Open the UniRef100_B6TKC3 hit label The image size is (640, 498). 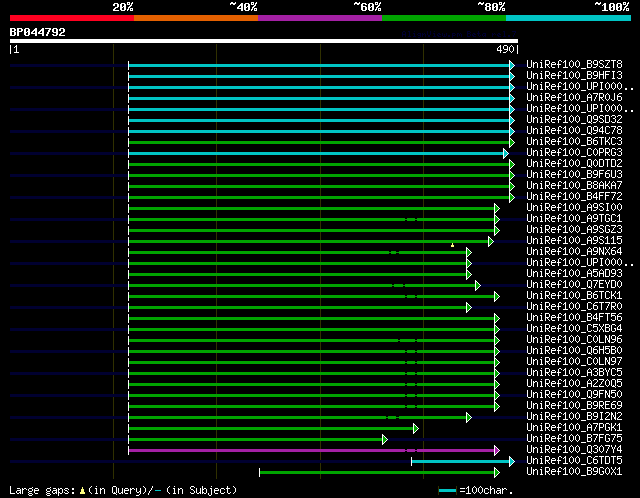[x=574, y=142]
